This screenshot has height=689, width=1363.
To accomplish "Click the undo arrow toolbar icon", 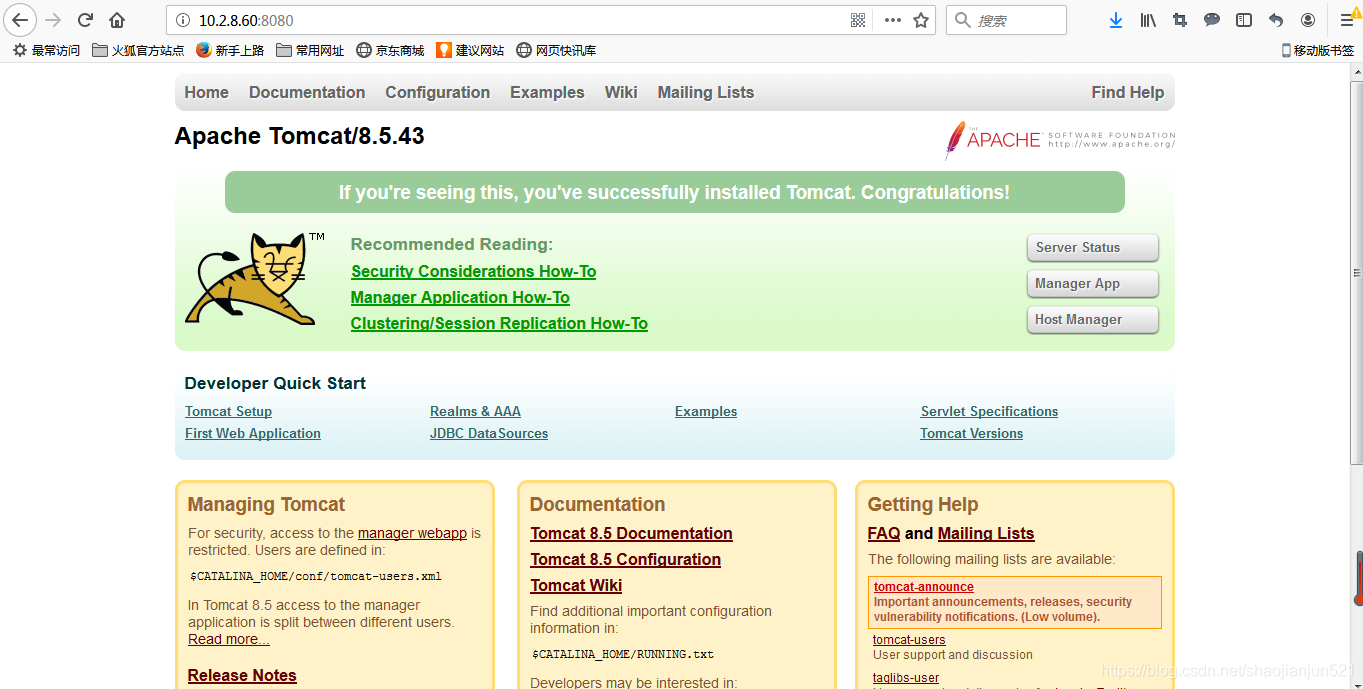I will pos(1276,20).
